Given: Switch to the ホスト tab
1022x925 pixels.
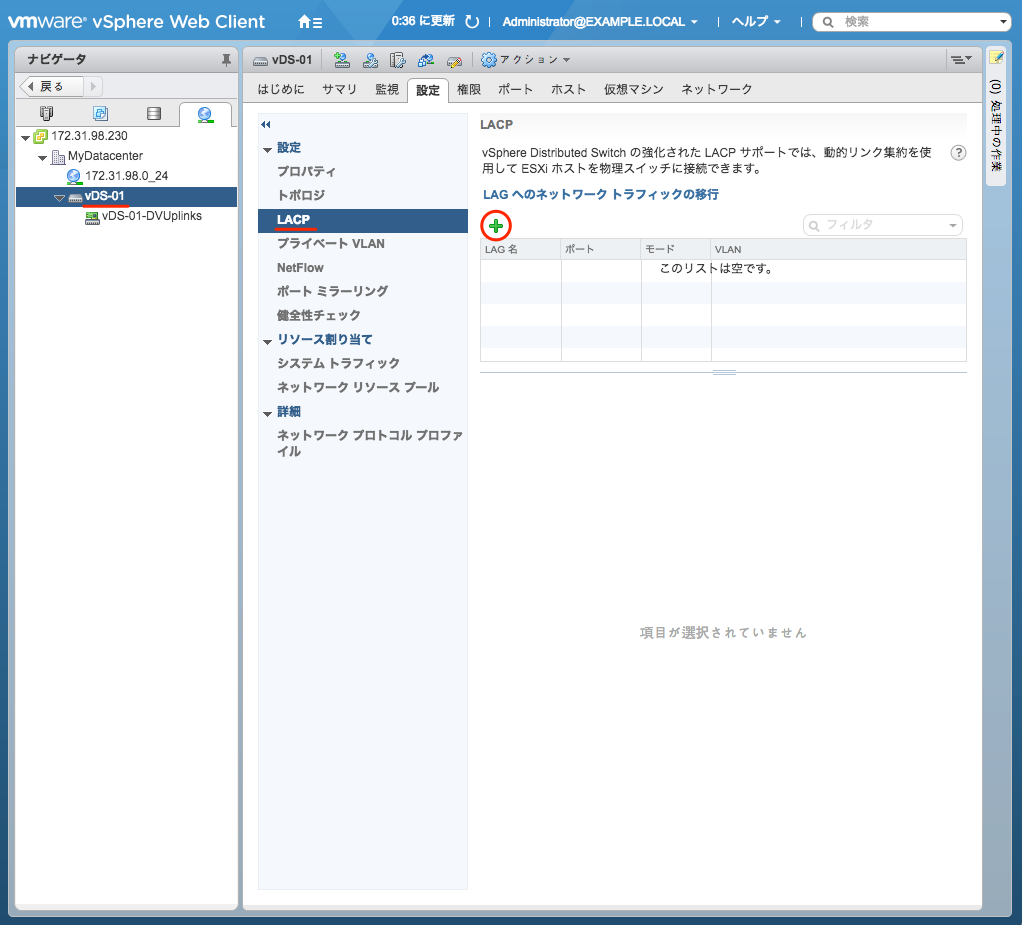Looking at the screenshot, I should [x=568, y=89].
